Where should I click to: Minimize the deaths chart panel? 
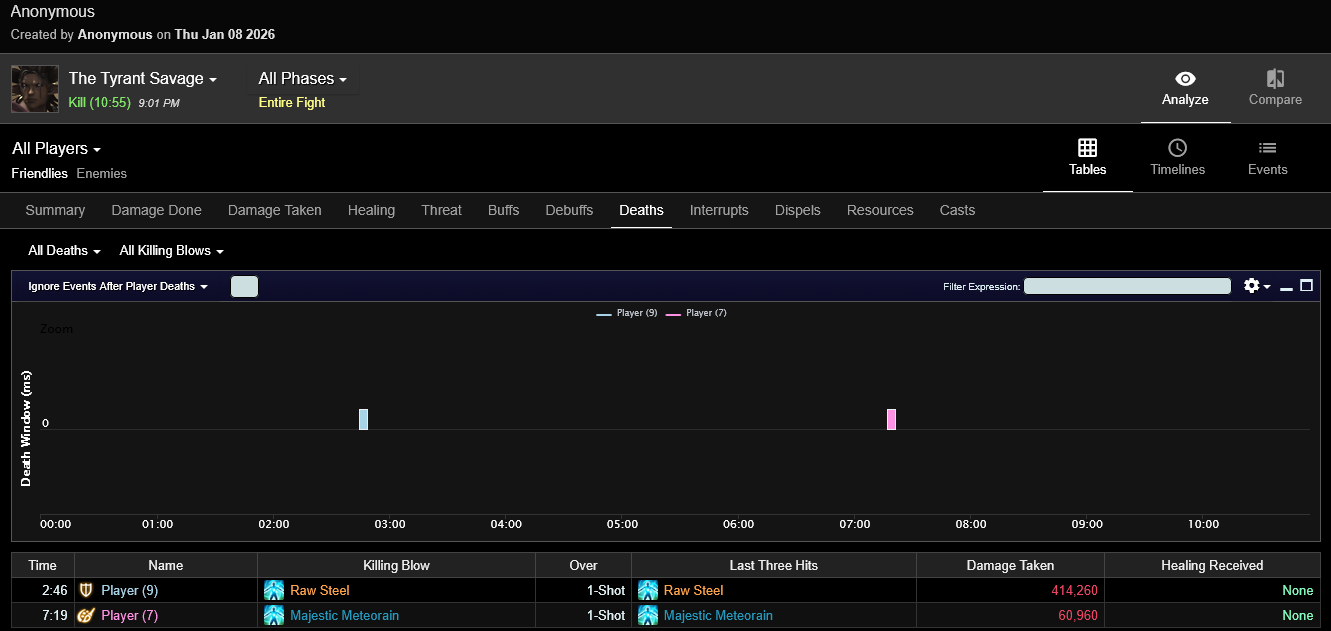[1287, 287]
